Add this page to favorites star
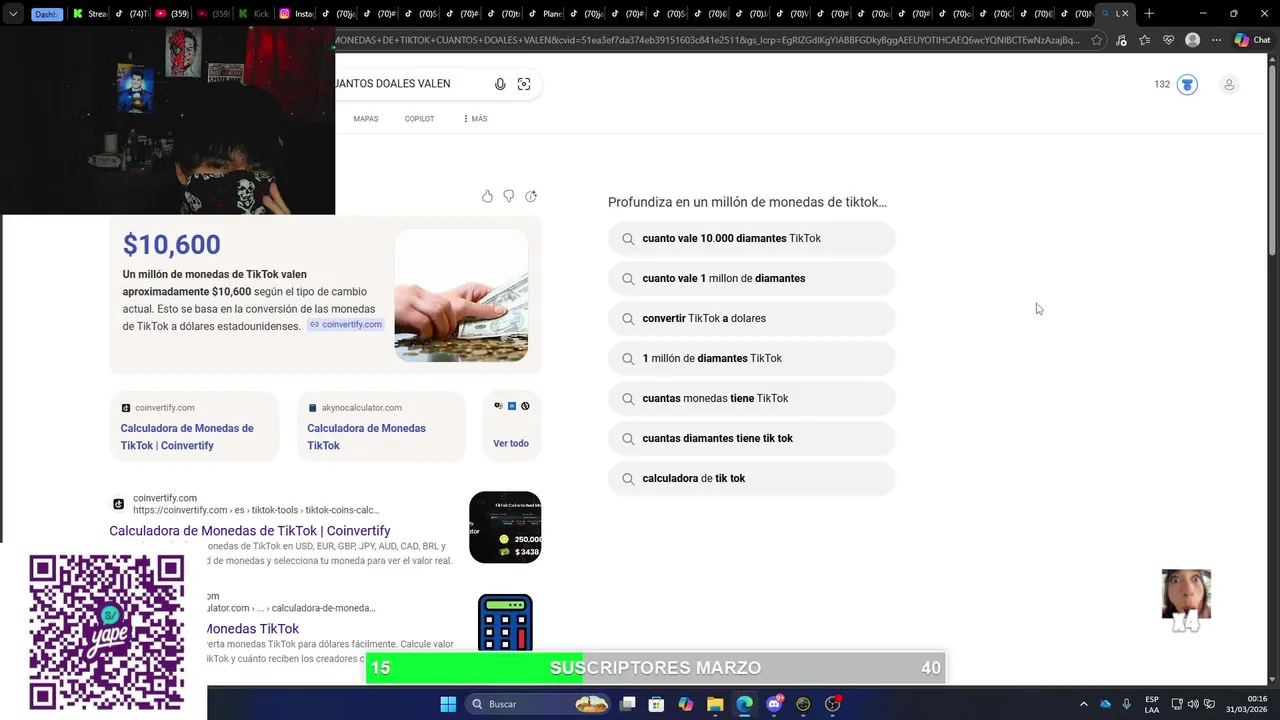Image resolution: width=1280 pixels, height=720 pixels. [x=1097, y=40]
